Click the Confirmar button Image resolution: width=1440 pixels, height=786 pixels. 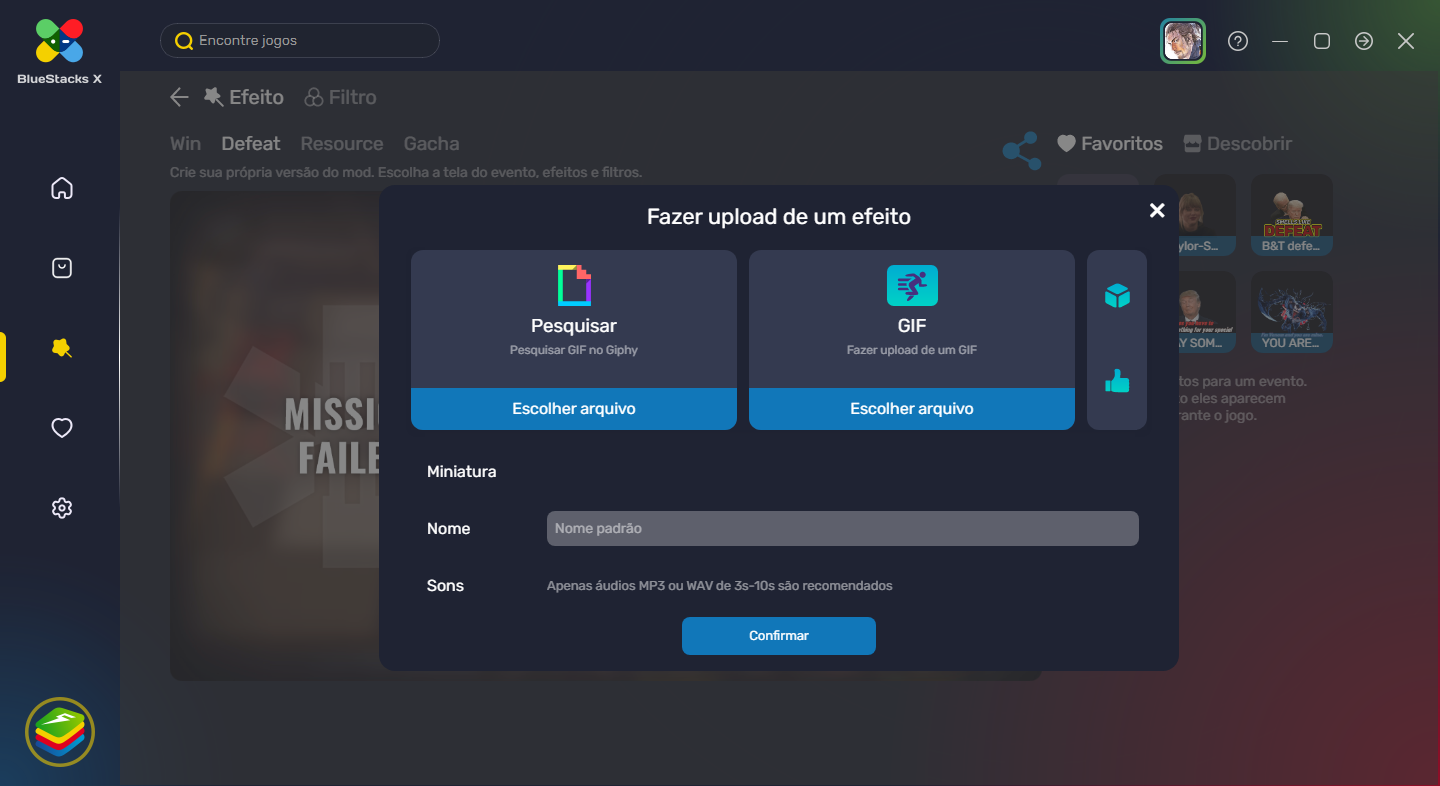click(x=779, y=636)
